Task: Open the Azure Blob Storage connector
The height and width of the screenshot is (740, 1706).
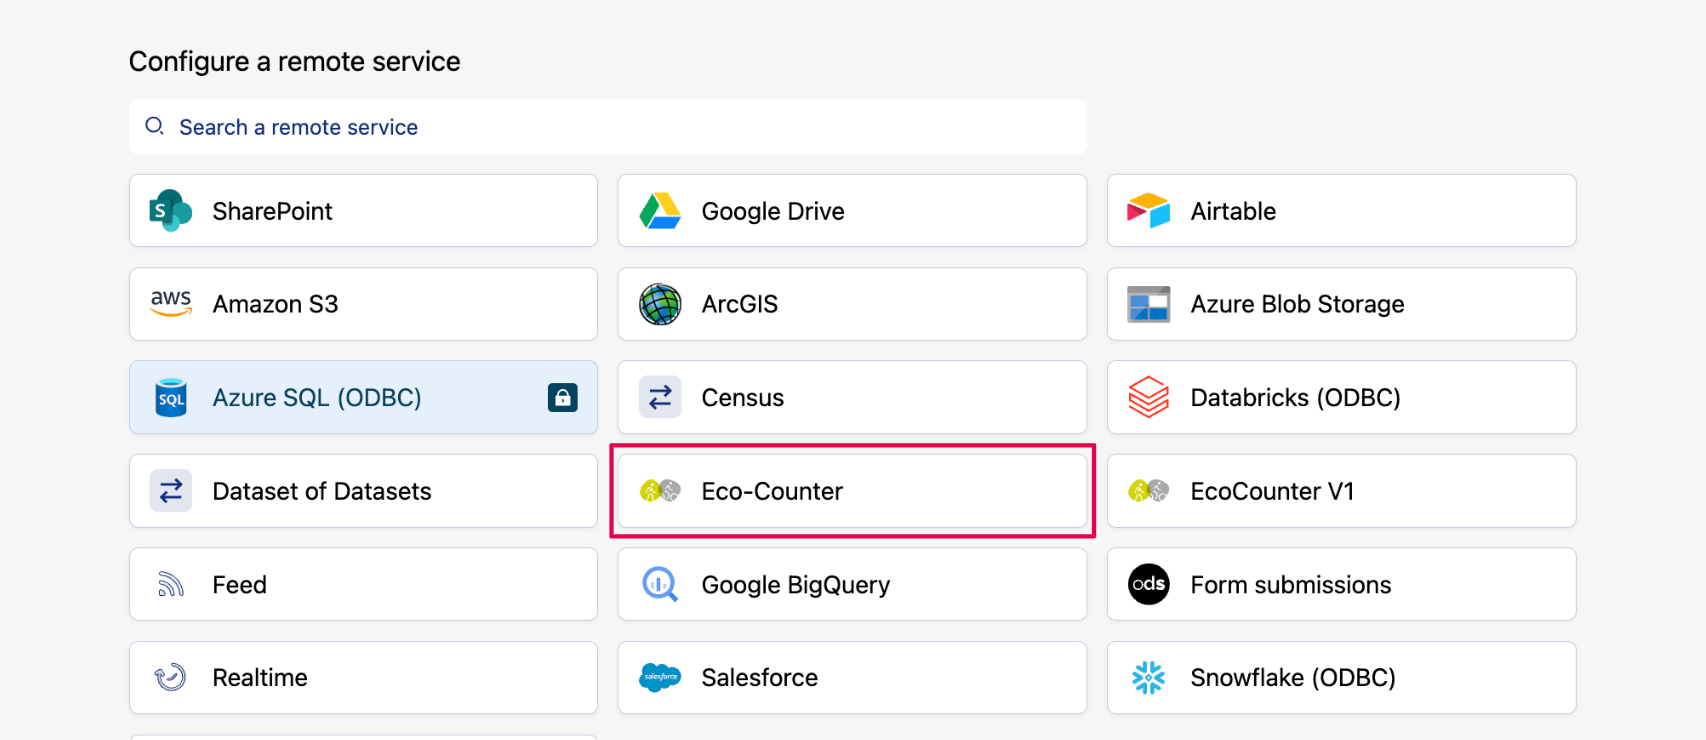Action: point(1341,304)
